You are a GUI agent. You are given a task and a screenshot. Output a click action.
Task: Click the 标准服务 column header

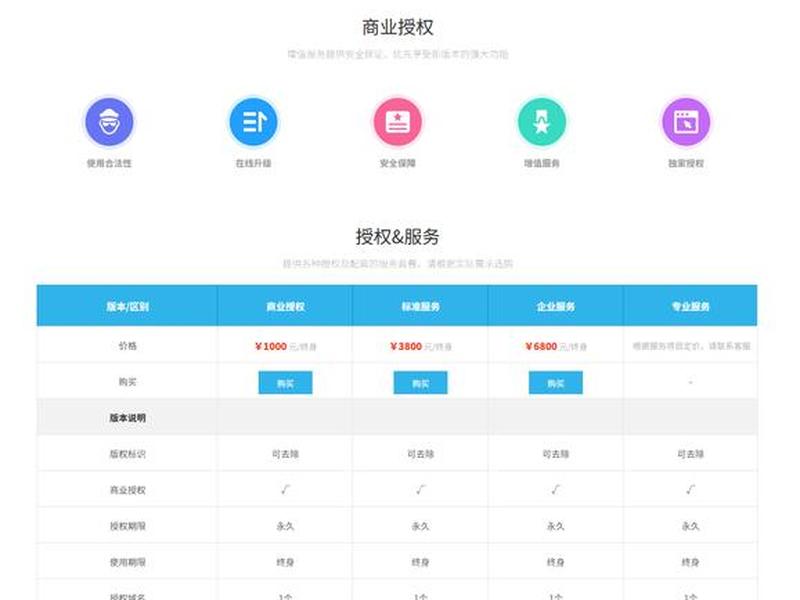pos(420,306)
